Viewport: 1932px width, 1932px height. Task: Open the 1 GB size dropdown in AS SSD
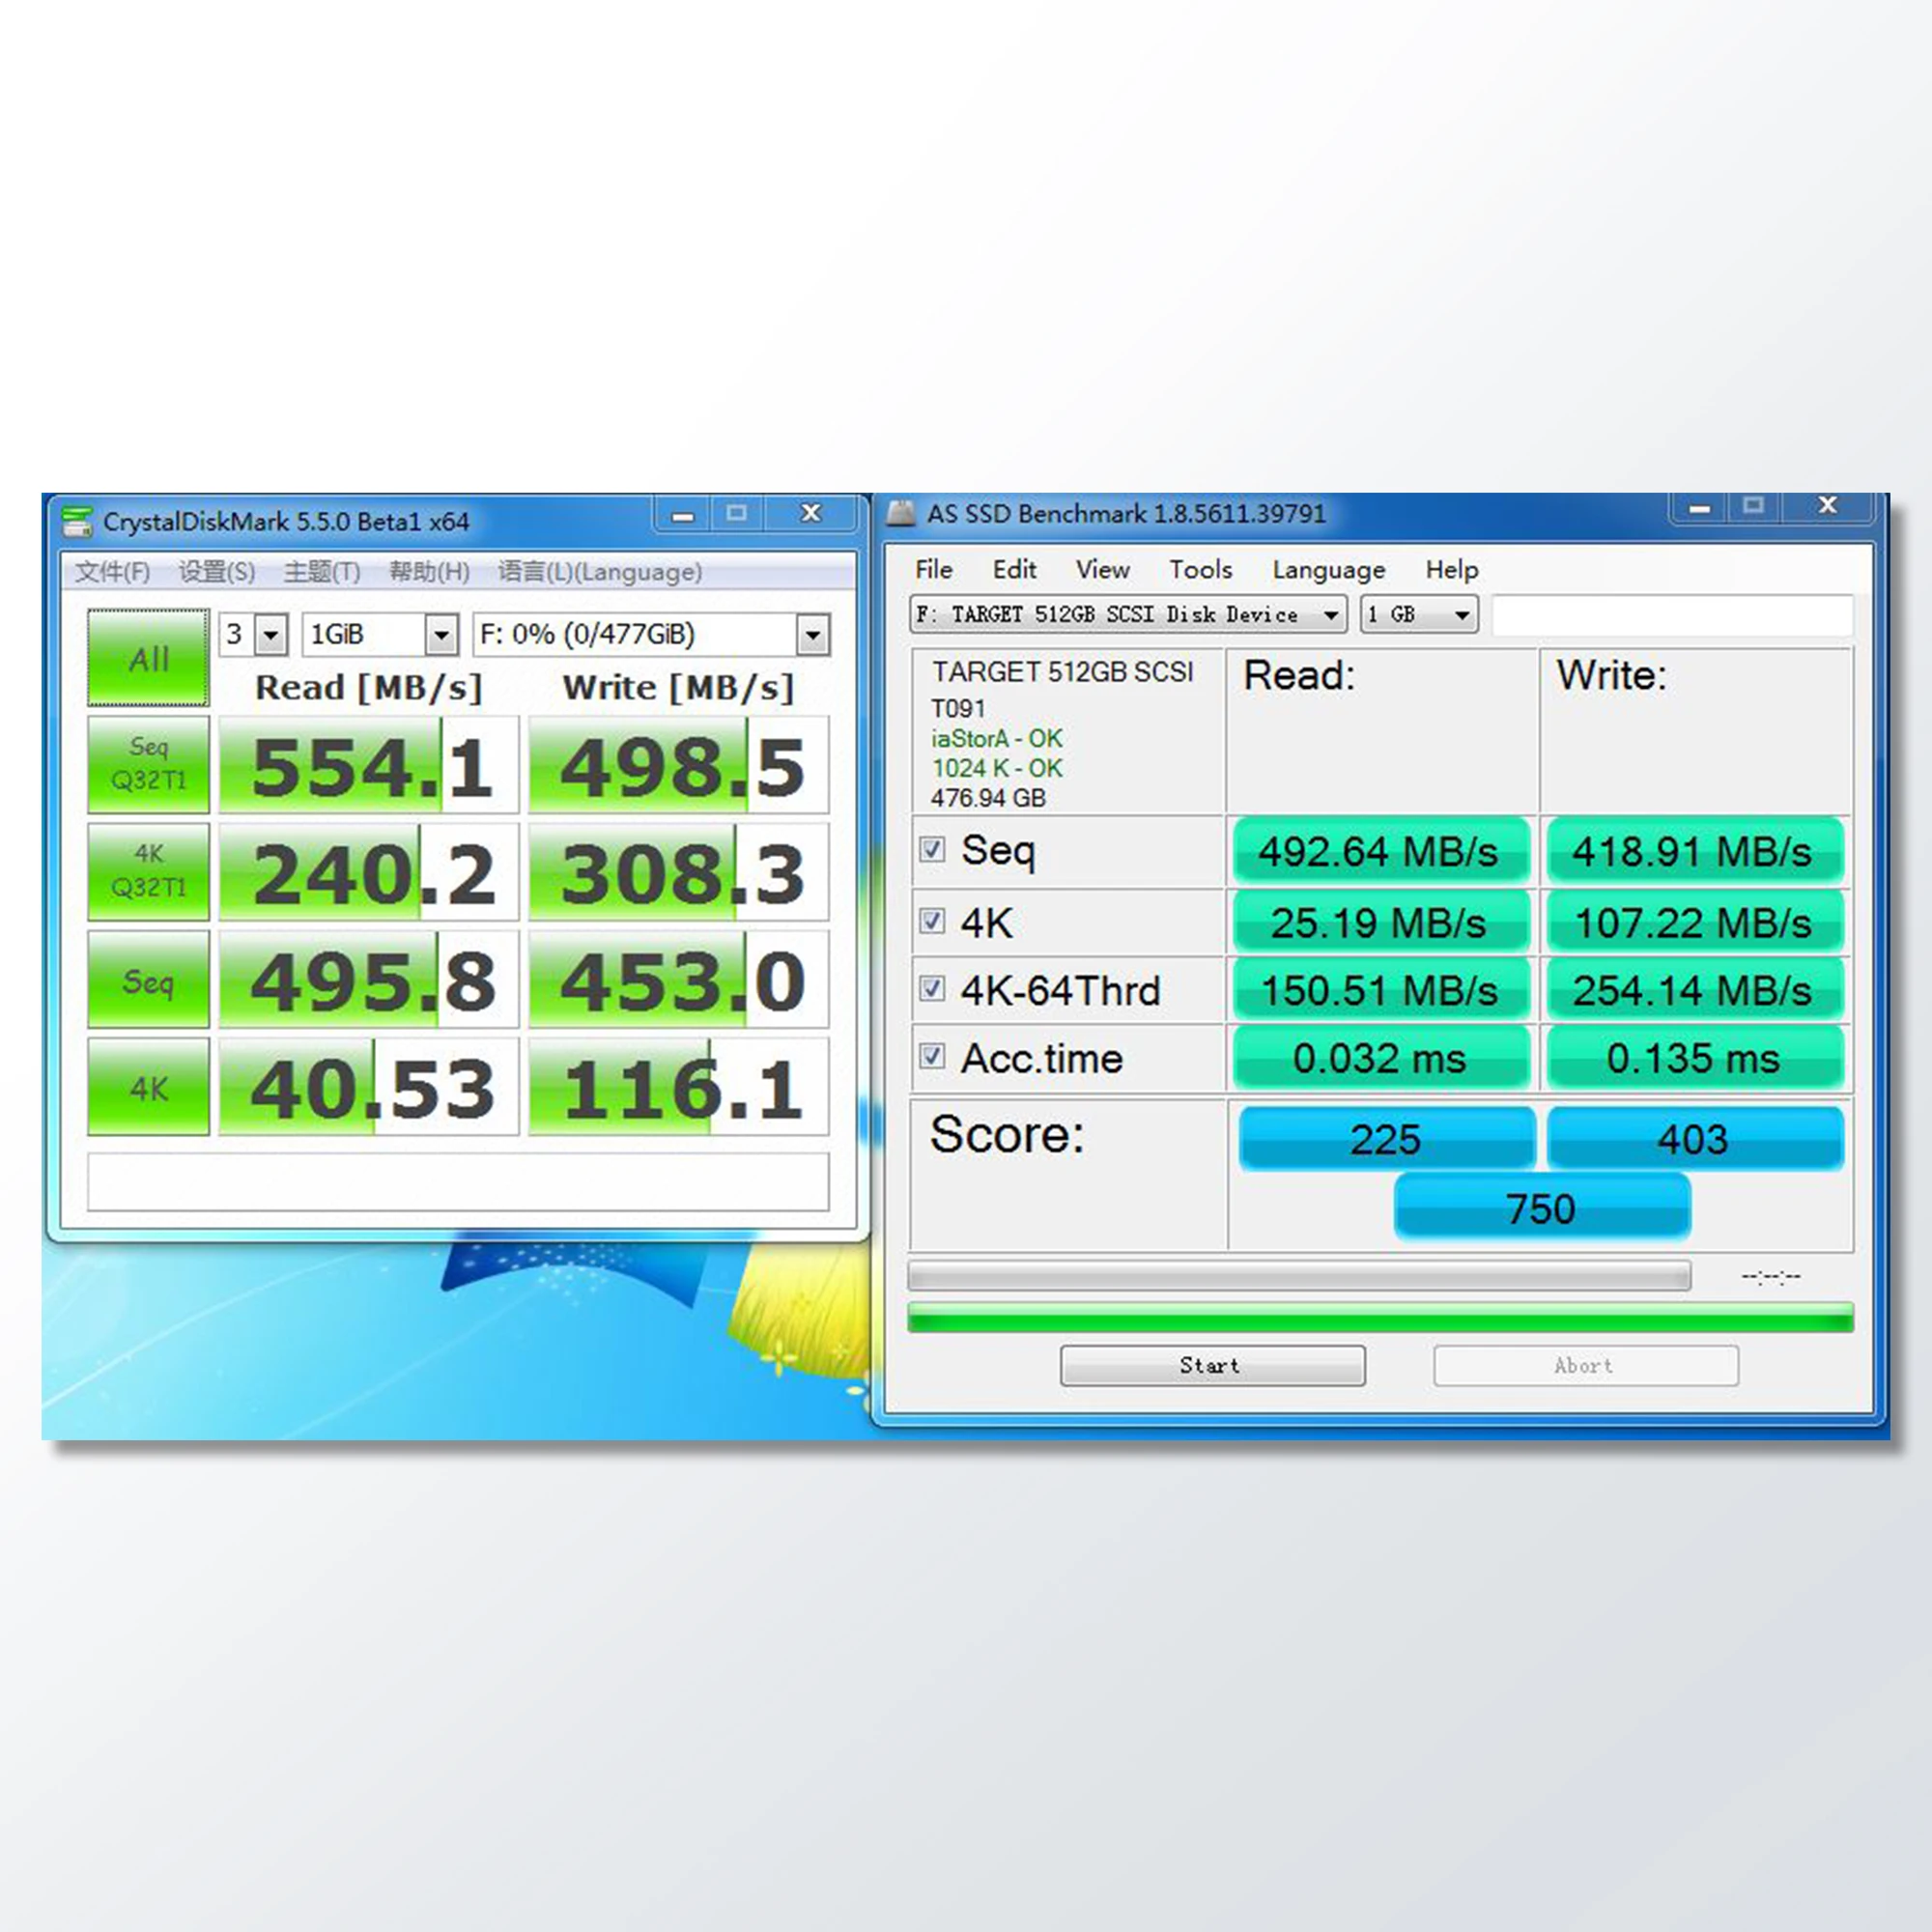pyautogui.click(x=1461, y=614)
